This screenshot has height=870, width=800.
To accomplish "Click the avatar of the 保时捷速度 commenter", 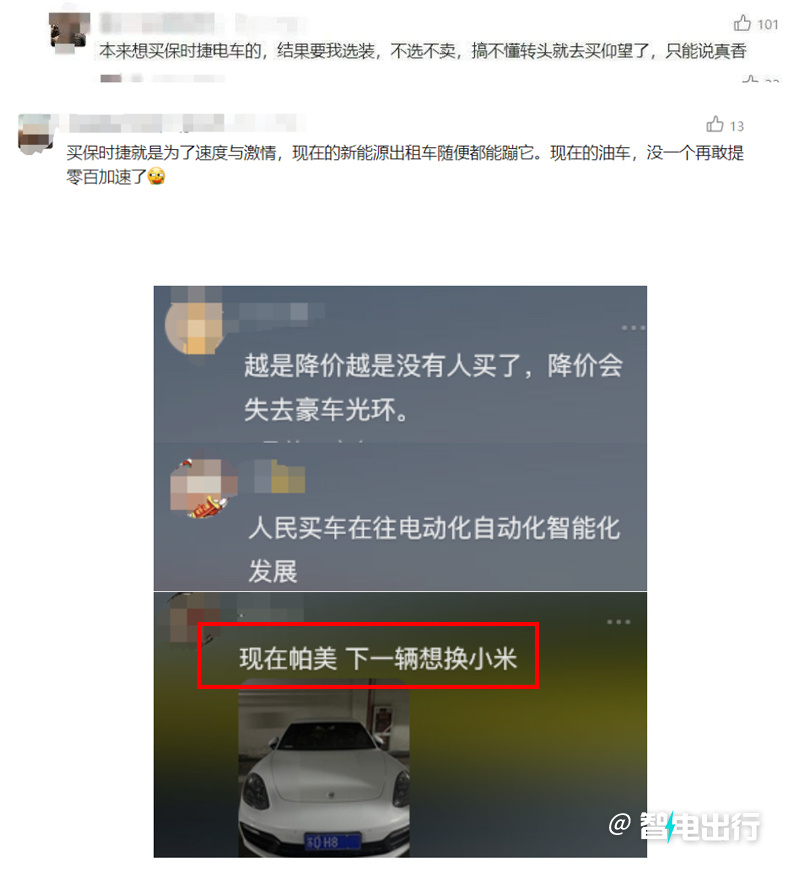I will (36, 134).
